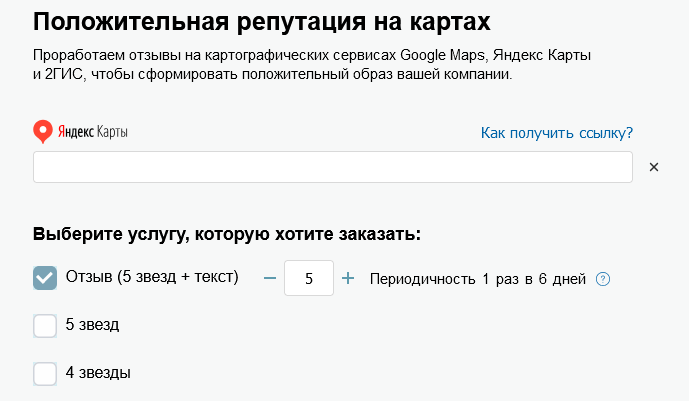Click the Периодичность 1 раз в 6 дней text
689x401 pixels.
click(x=477, y=279)
